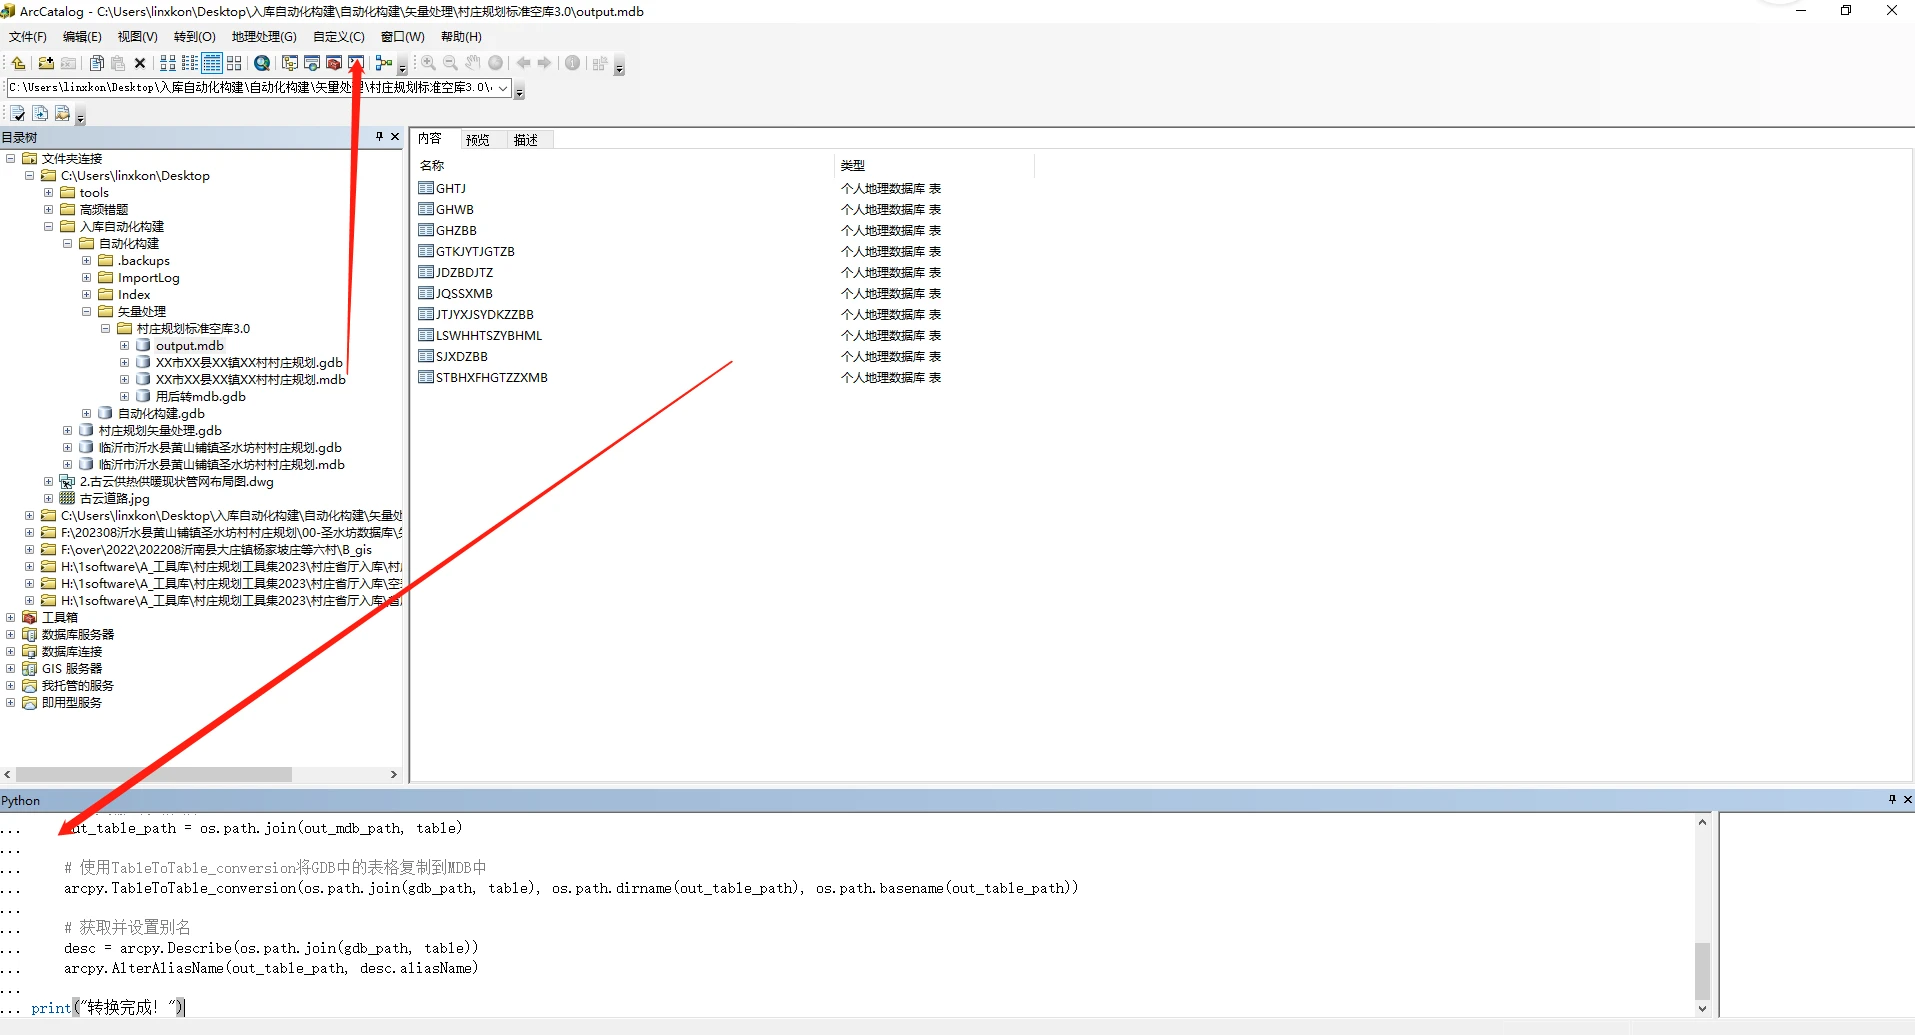Viewport: 1915px width, 1035px height.
Task: Click the Up One Level folder icon
Action: pos(18,63)
